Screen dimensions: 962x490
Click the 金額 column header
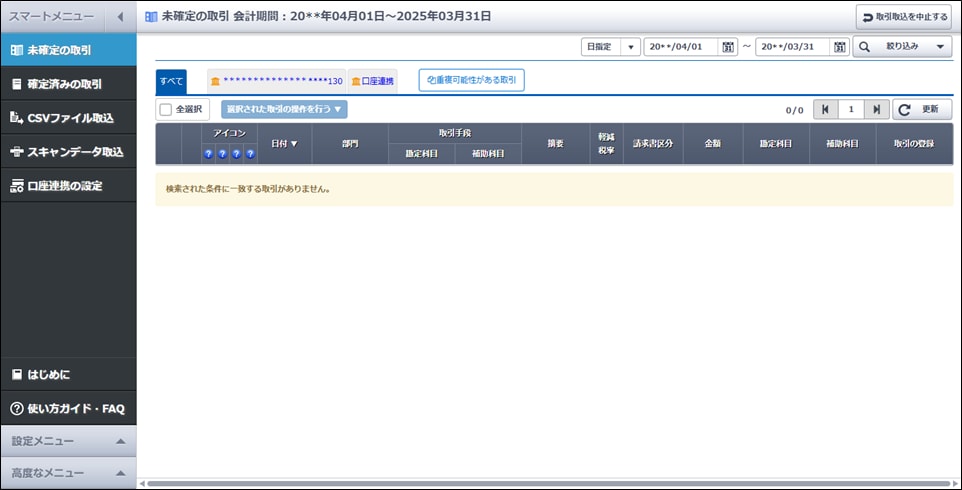[713, 144]
